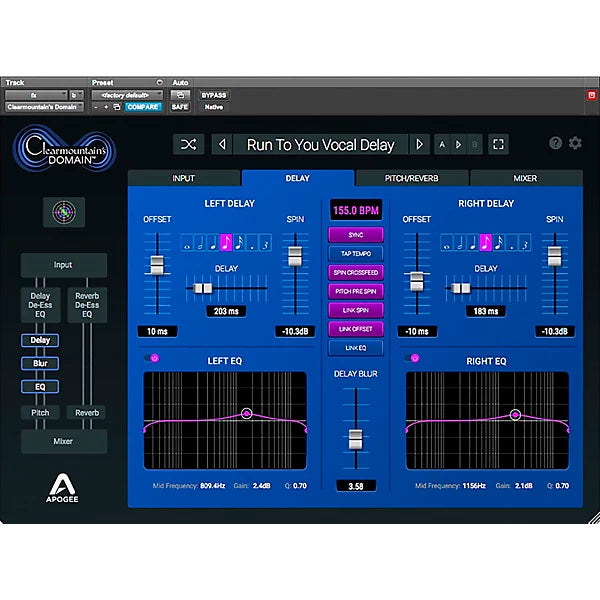The image size is (600, 600).
Task: Click the shuffle preset icon
Action: point(188,145)
